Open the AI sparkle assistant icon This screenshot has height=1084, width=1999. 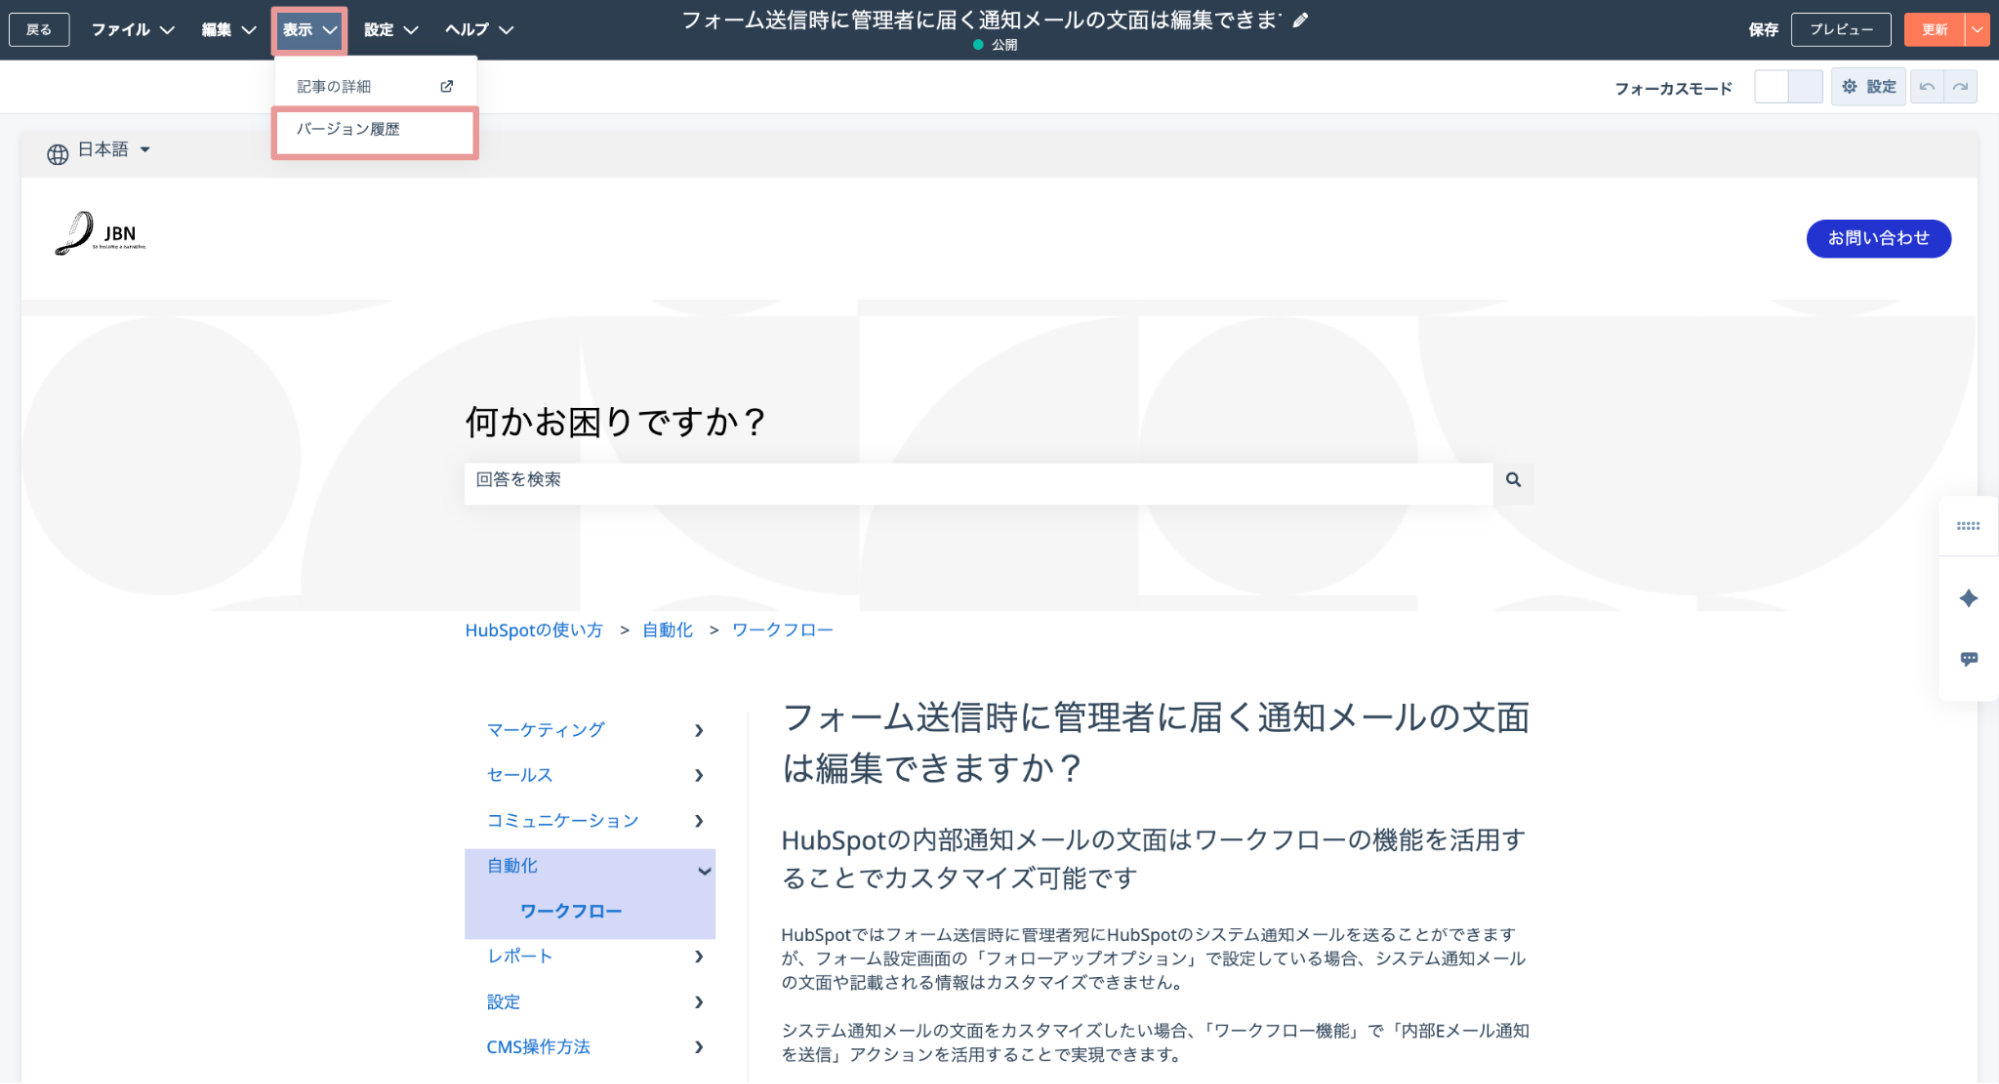pyautogui.click(x=1968, y=598)
